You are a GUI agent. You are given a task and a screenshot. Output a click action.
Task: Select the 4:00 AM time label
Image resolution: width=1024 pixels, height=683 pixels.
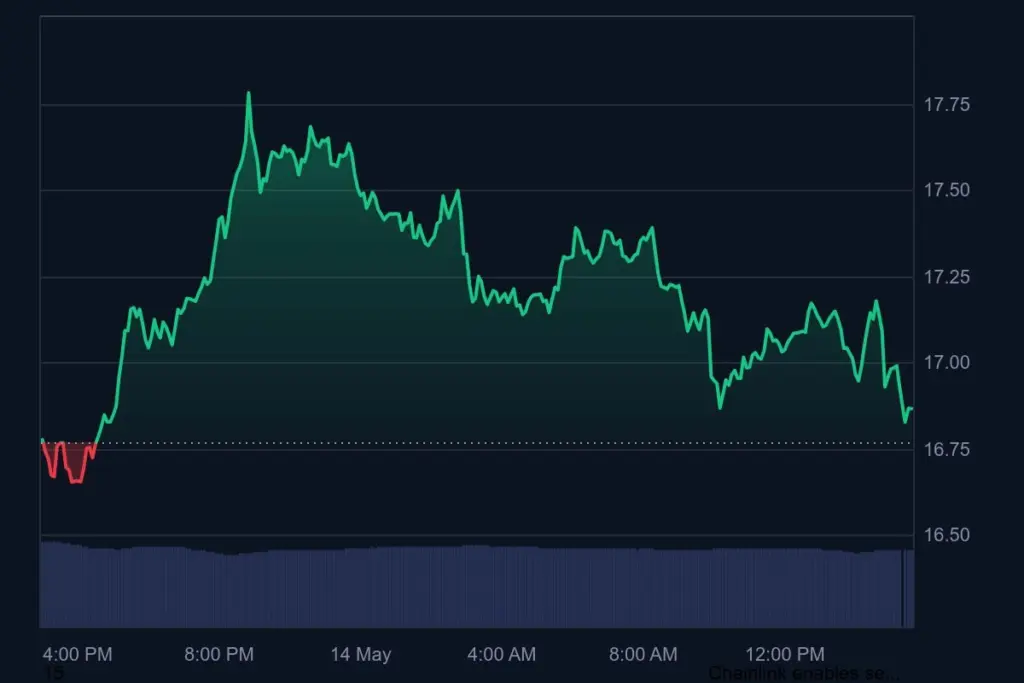click(x=502, y=655)
